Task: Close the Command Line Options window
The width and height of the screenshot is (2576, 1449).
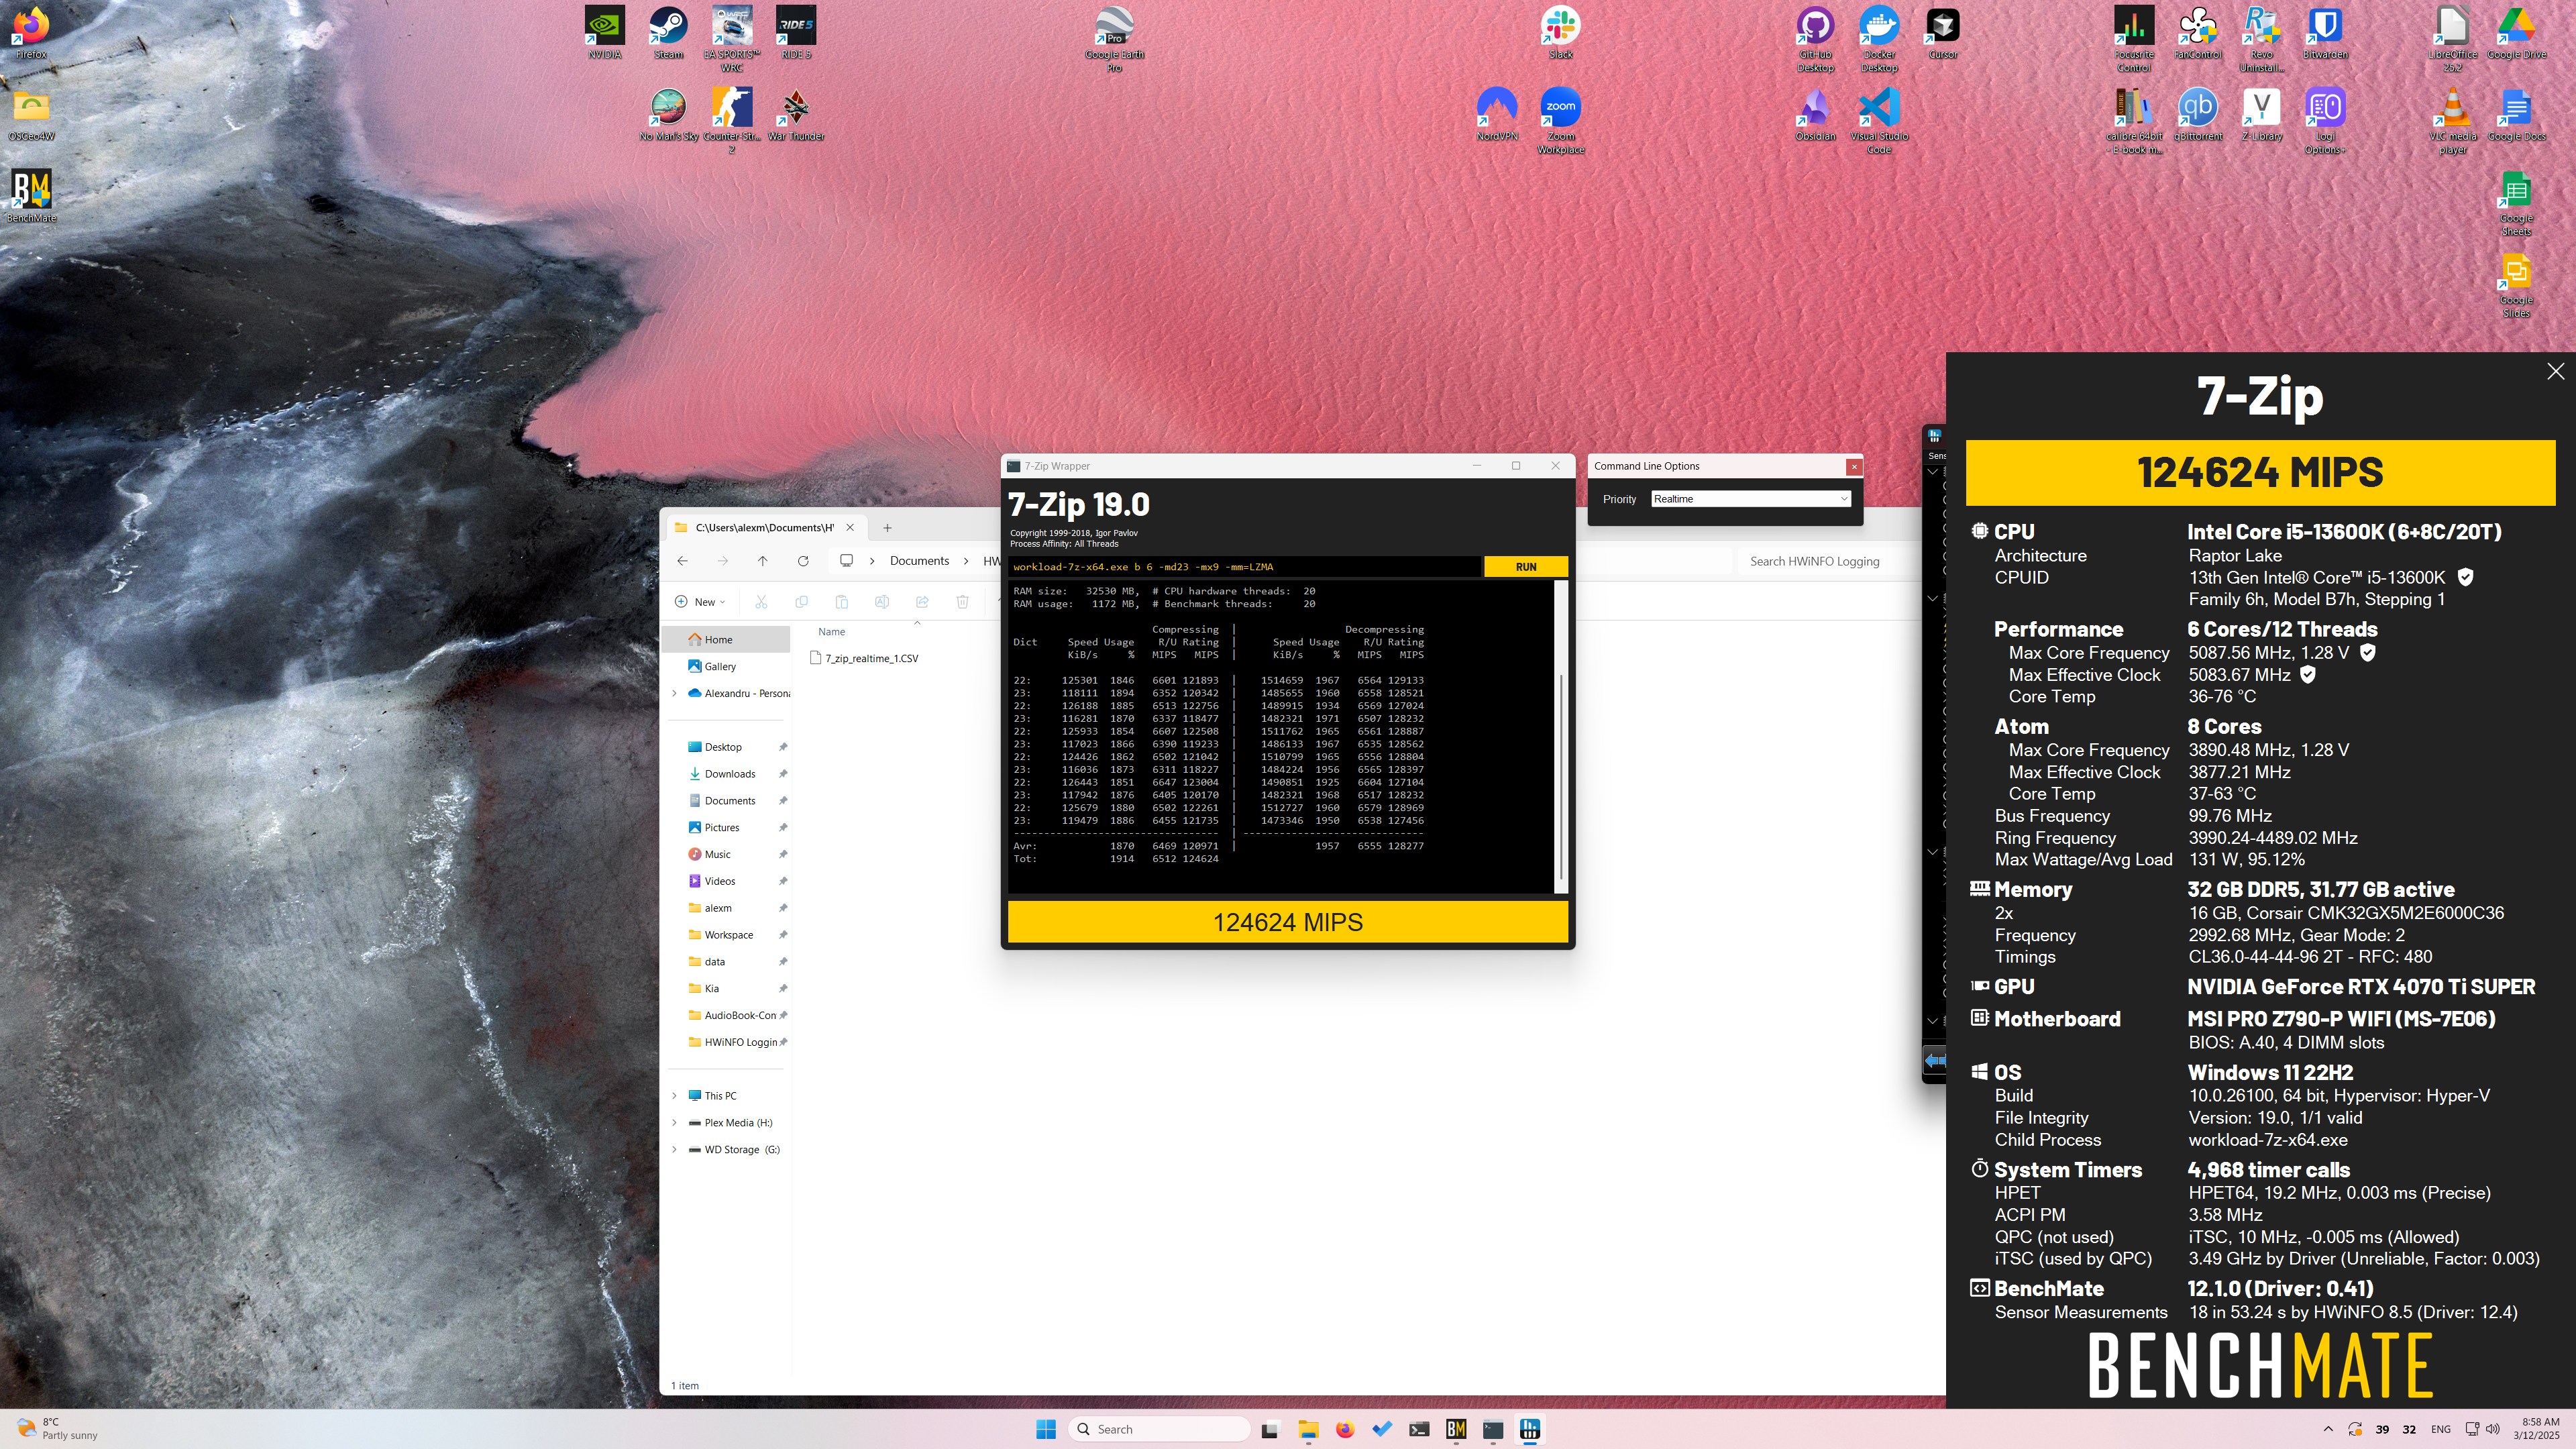Action: [x=1854, y=467]
